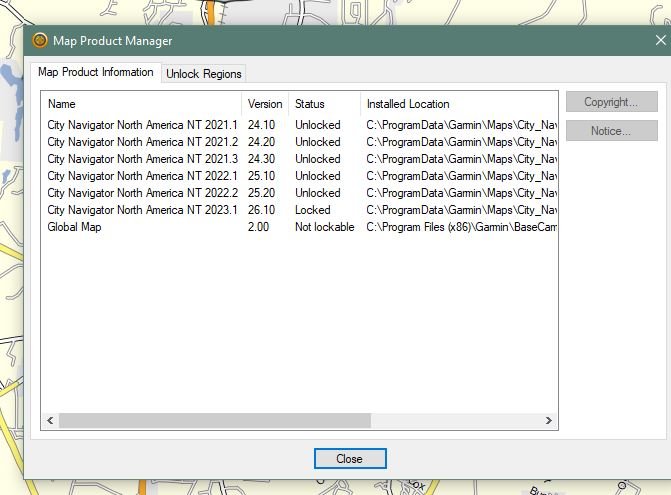Click version 2.00 cell
The image size is (671, 495).
pyautogui.click(x=258, y=227)
